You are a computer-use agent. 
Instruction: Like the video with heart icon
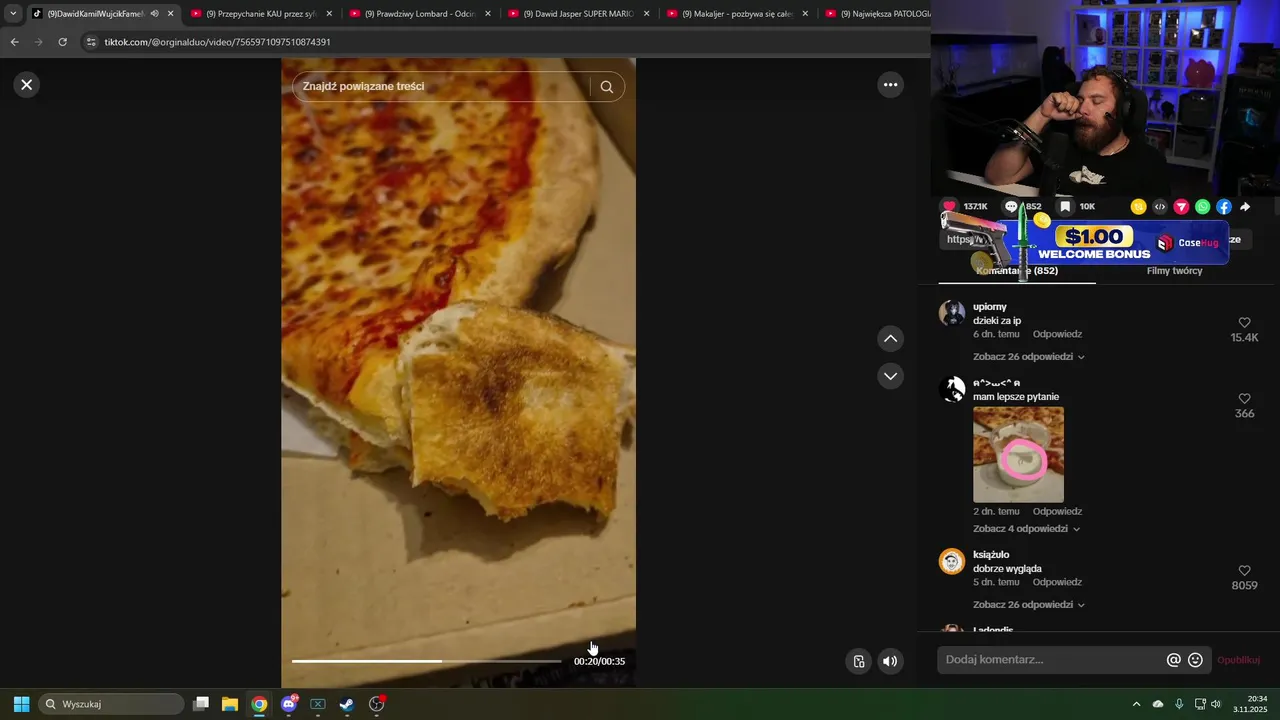(x=949, y=207)
